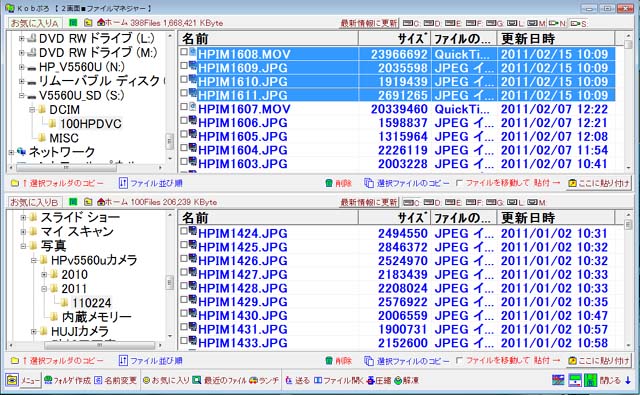Click the ランチ launcher icon
The height and width of the screenshot is (395, 640).
(x=253, y=380)
